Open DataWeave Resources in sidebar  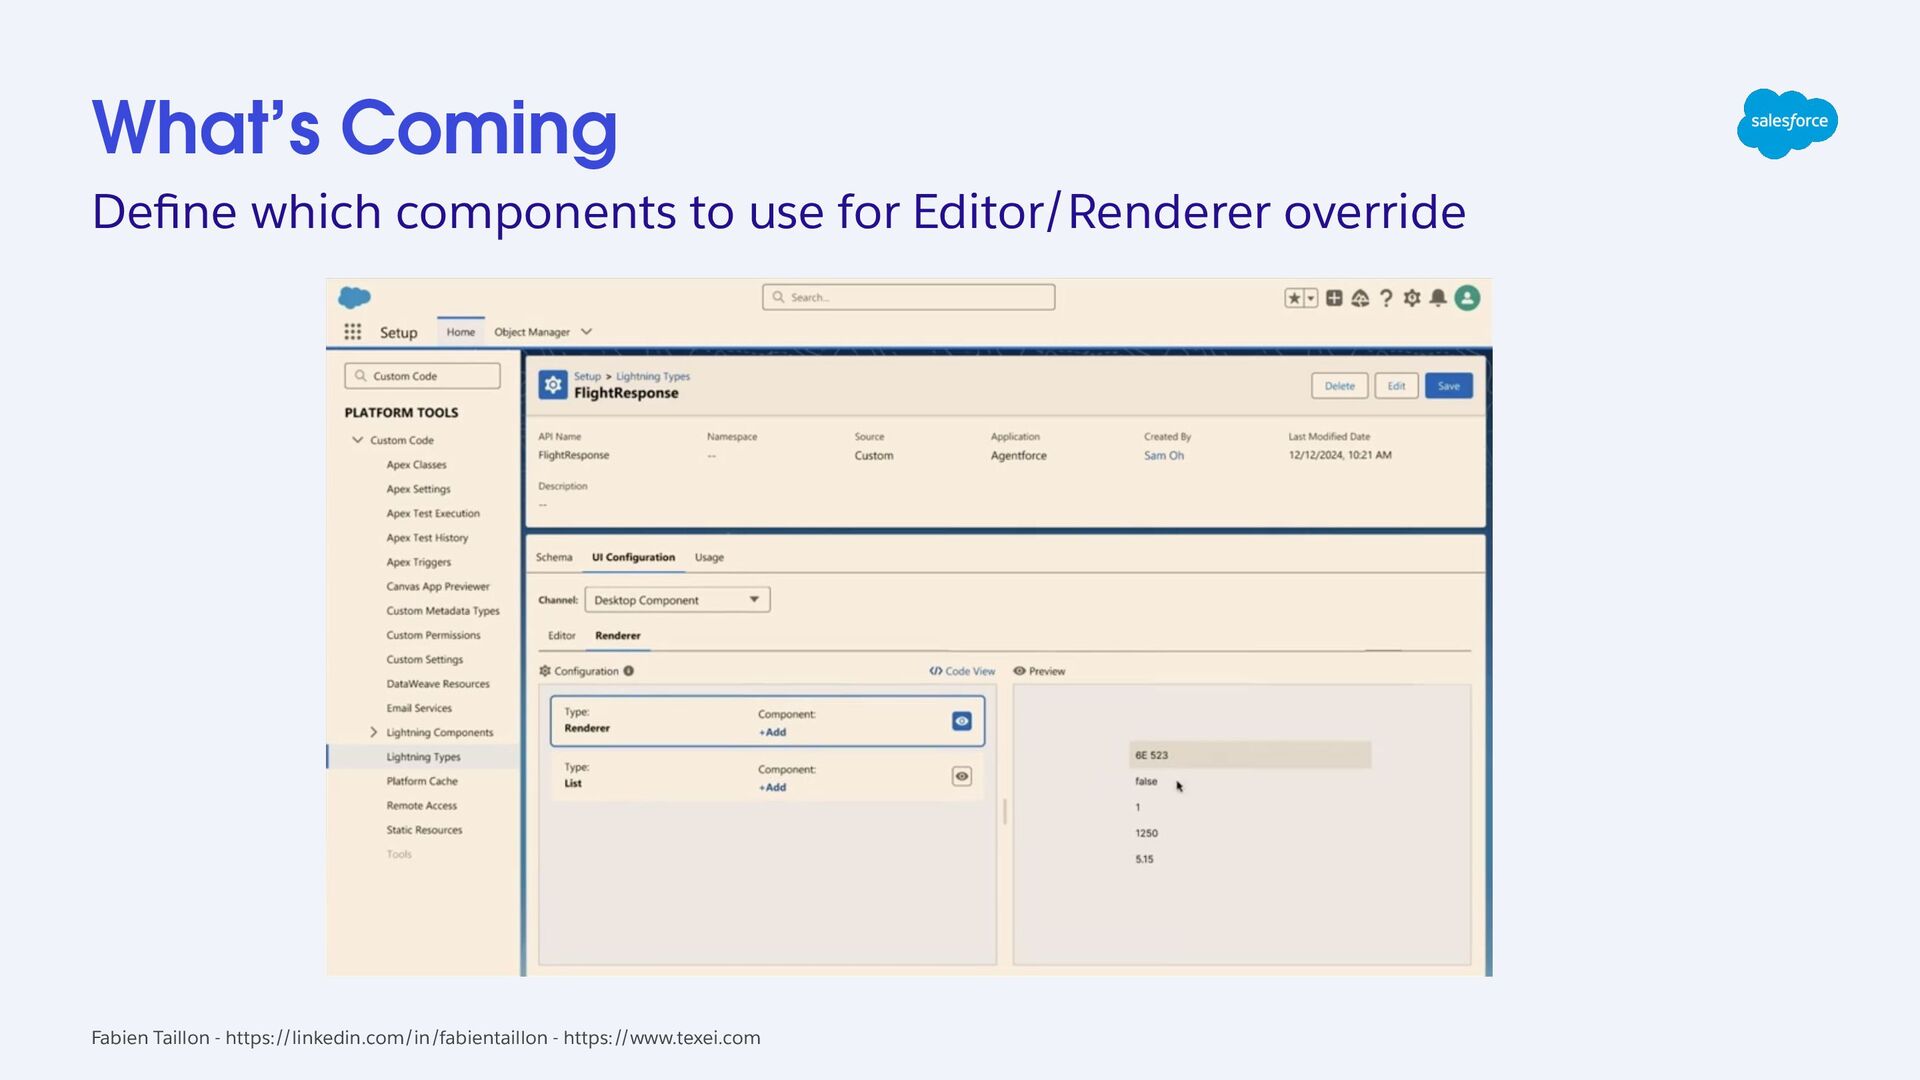tap(438, 684)
